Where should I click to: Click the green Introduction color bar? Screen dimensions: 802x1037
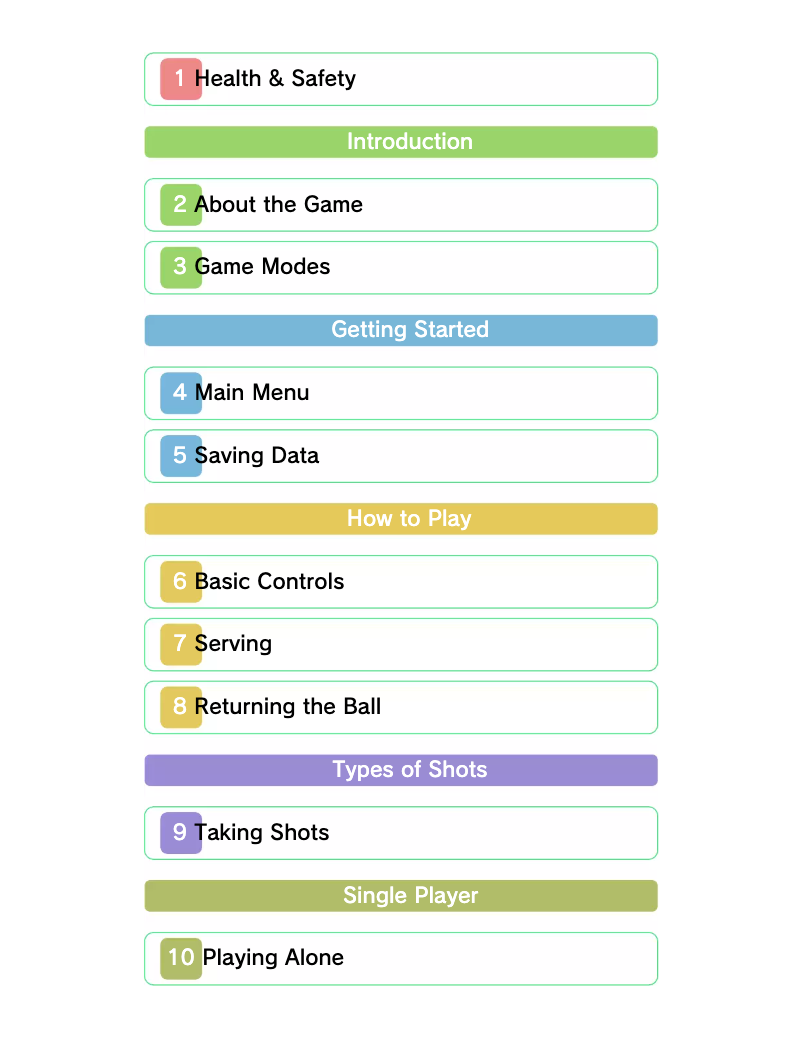[x=400, y=141]
